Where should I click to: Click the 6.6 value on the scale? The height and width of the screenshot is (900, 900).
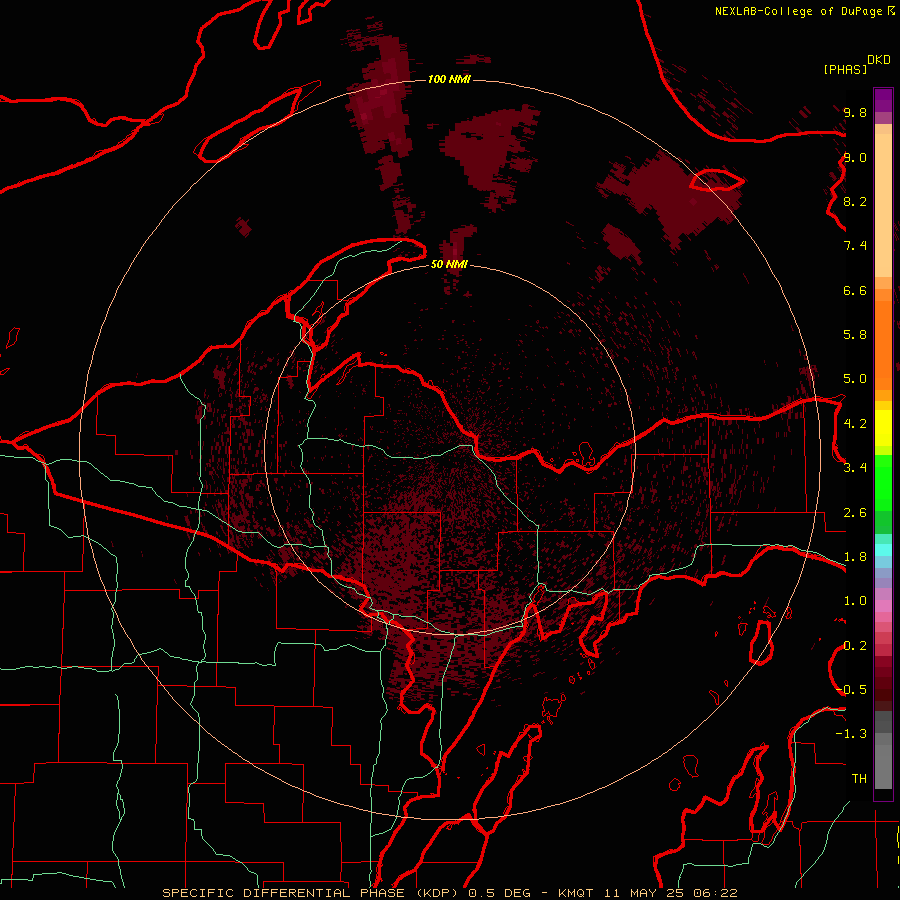point(855,290)
